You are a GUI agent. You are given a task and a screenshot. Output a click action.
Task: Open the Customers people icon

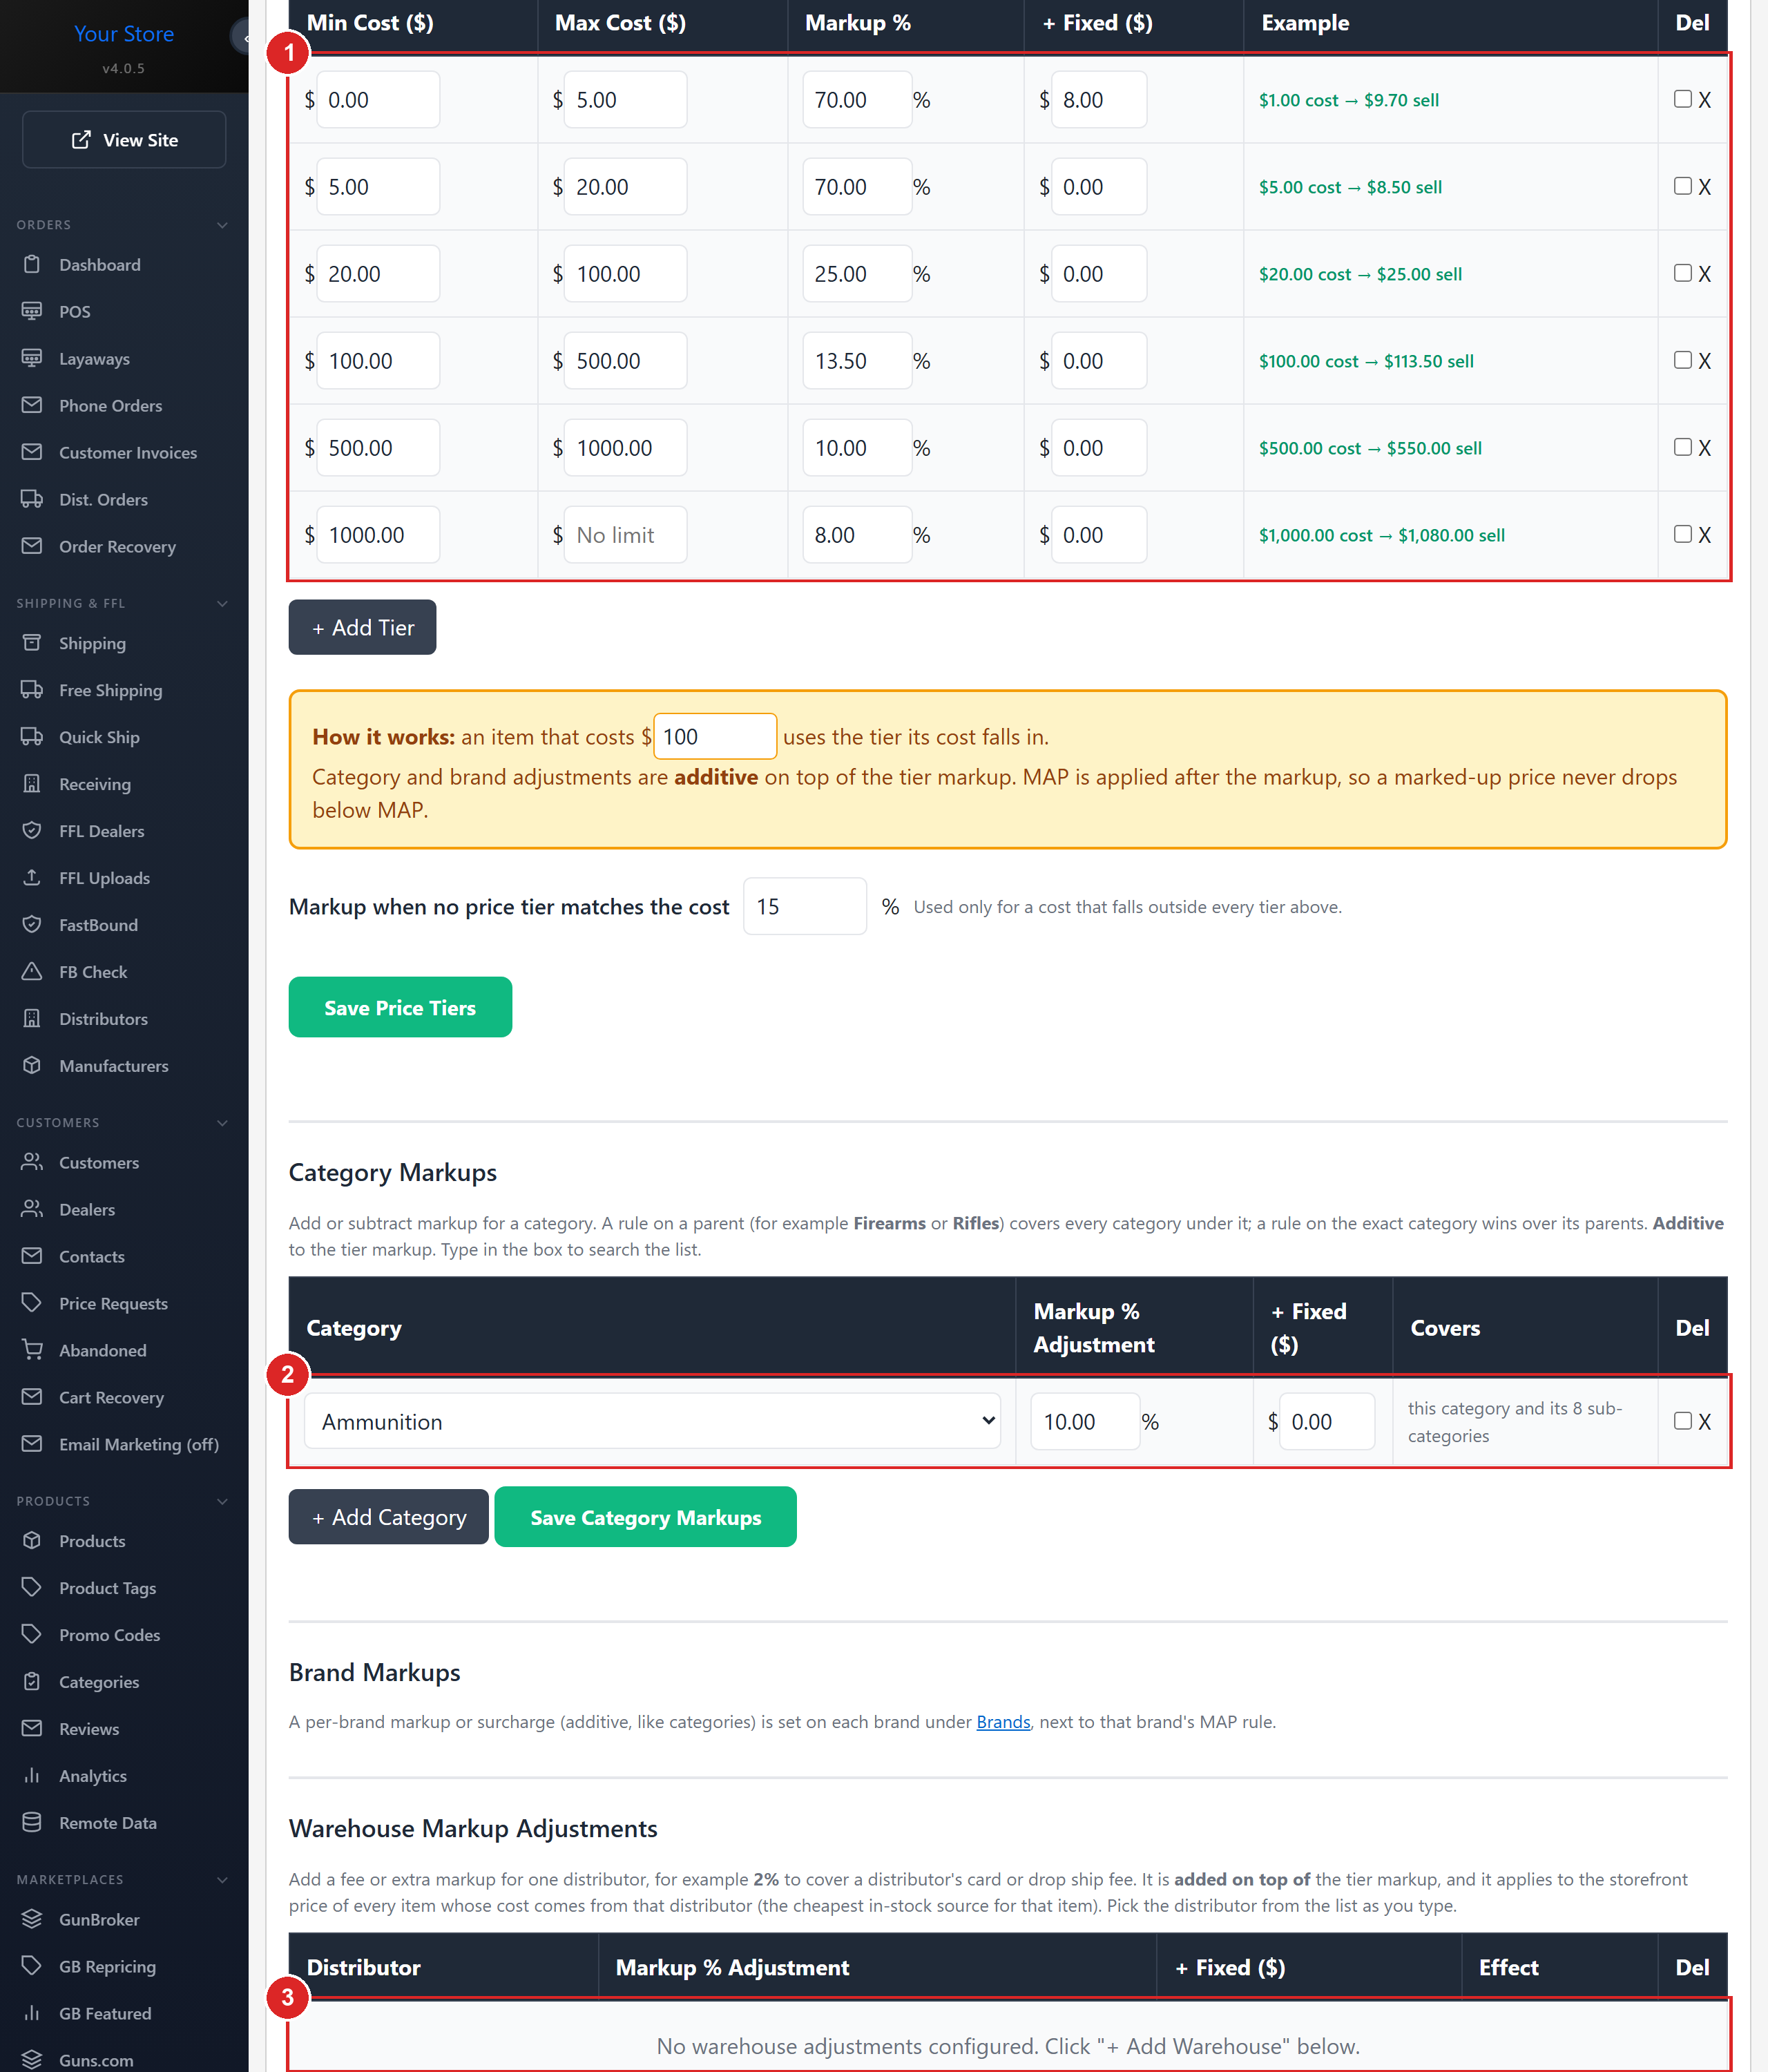point(32,1162)
